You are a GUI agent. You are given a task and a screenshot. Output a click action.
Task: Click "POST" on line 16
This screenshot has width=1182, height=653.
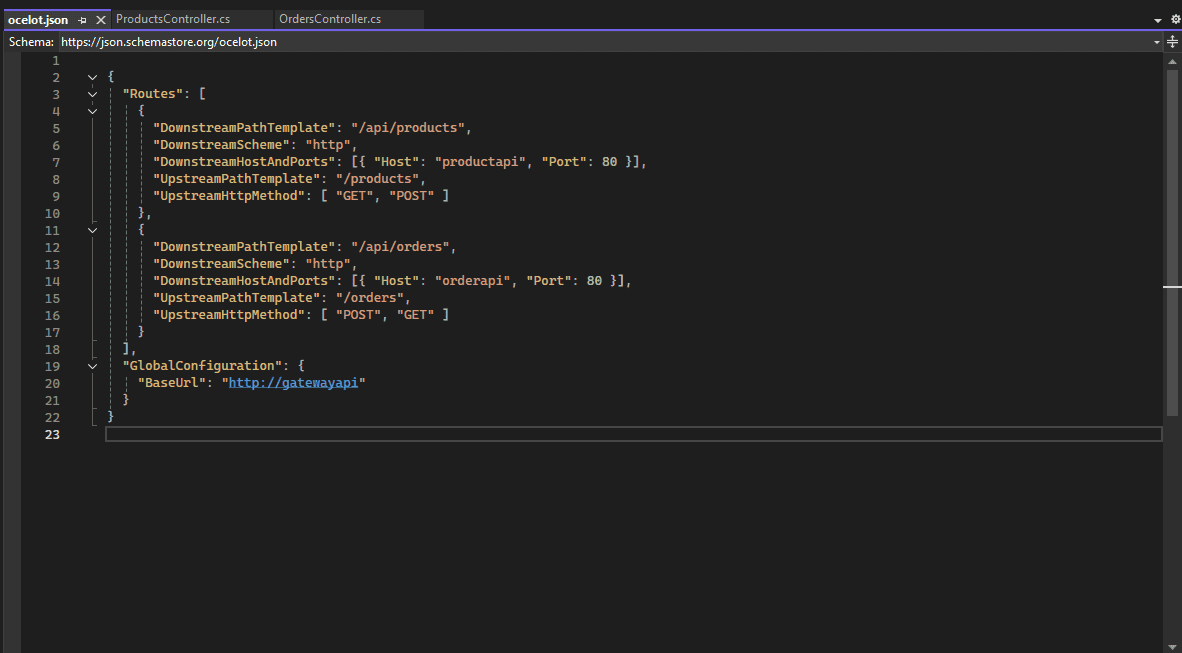(358, 315)
